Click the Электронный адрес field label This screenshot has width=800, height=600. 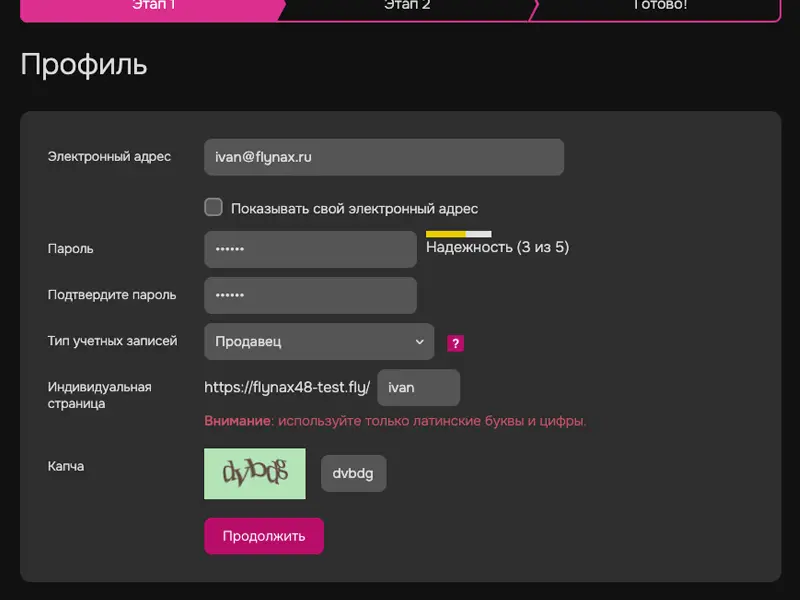click(x=109, y=156)
